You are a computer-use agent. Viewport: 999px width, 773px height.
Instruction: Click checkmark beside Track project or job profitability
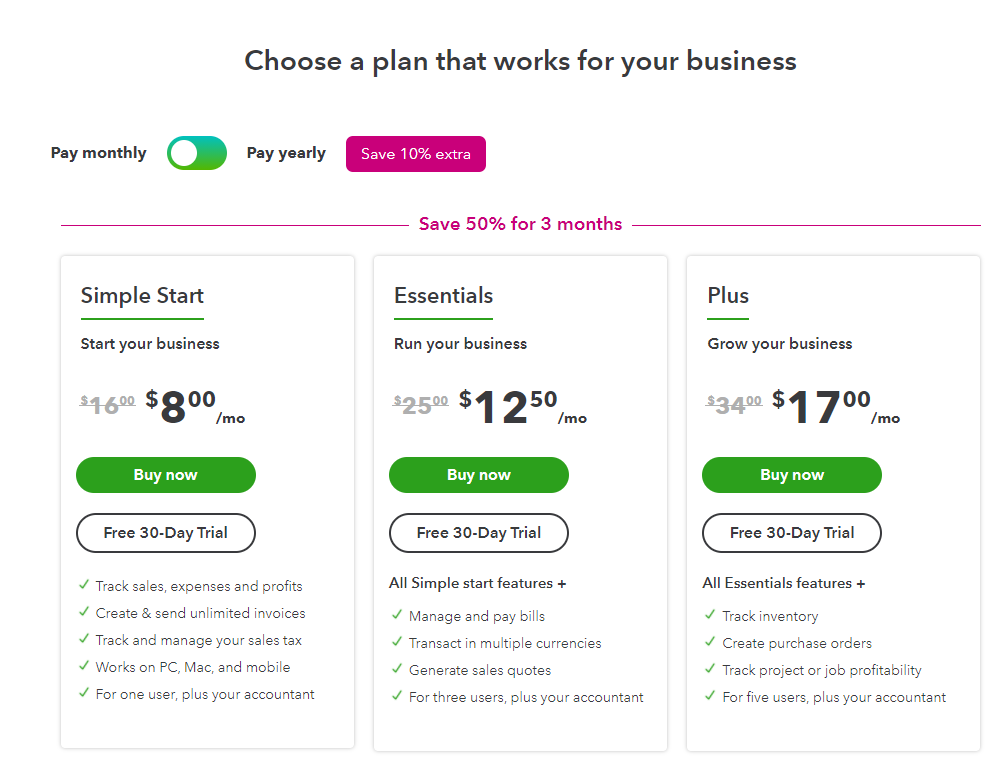click(710, 670)
